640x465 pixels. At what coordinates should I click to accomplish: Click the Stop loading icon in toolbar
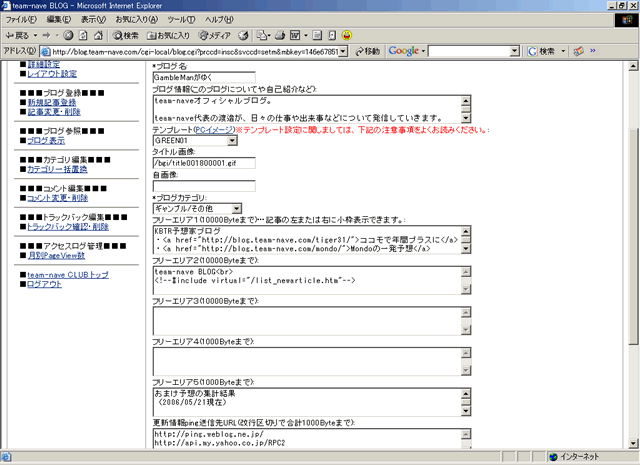click(x=67, y=35)
